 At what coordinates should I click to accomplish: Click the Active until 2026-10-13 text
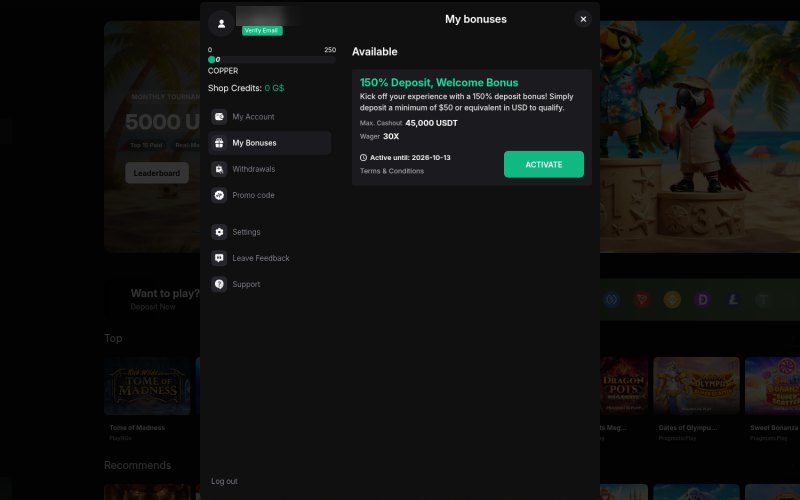point(410,158)
